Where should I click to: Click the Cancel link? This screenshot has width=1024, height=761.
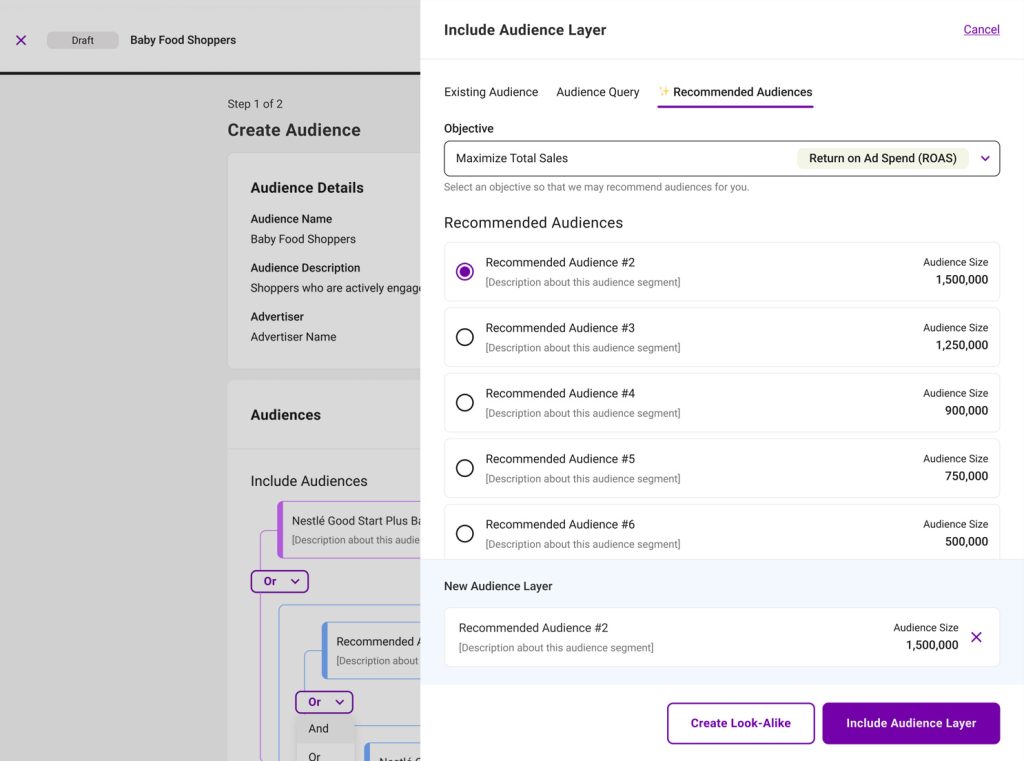coord(981,30)
